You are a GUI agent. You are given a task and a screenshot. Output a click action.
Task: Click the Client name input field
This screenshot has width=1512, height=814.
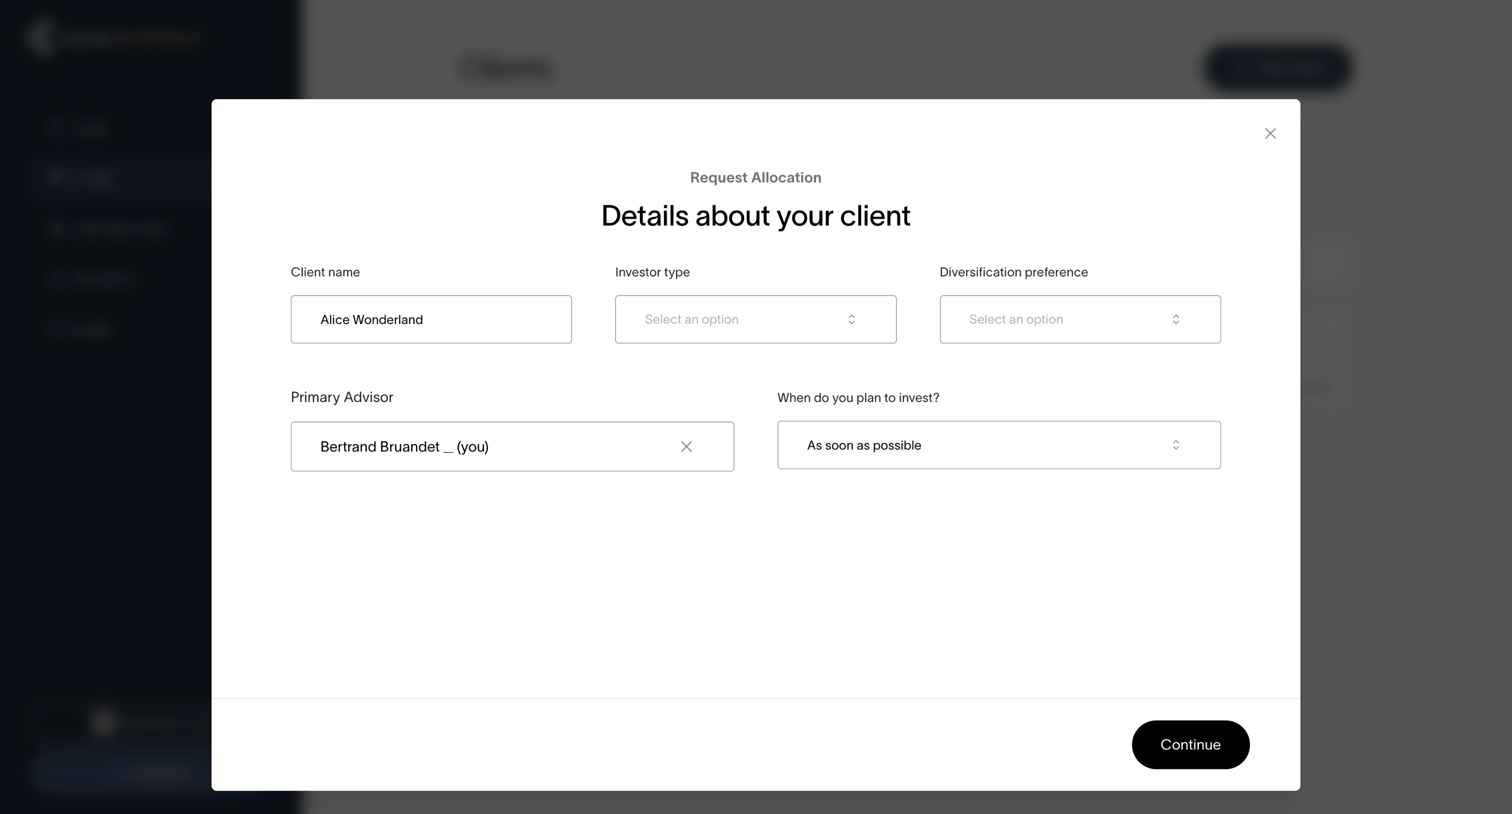(431, 319)
